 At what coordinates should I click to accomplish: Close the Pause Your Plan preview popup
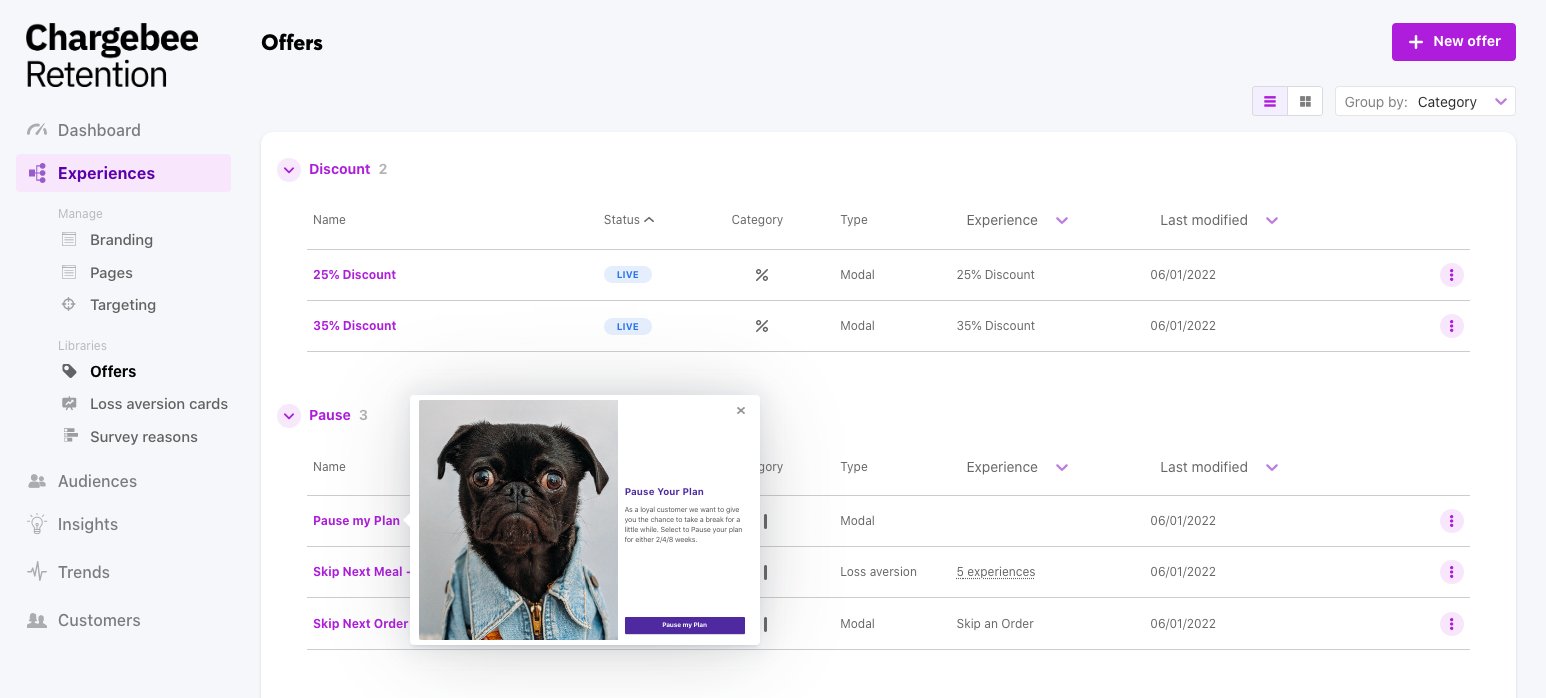[741, 411]
